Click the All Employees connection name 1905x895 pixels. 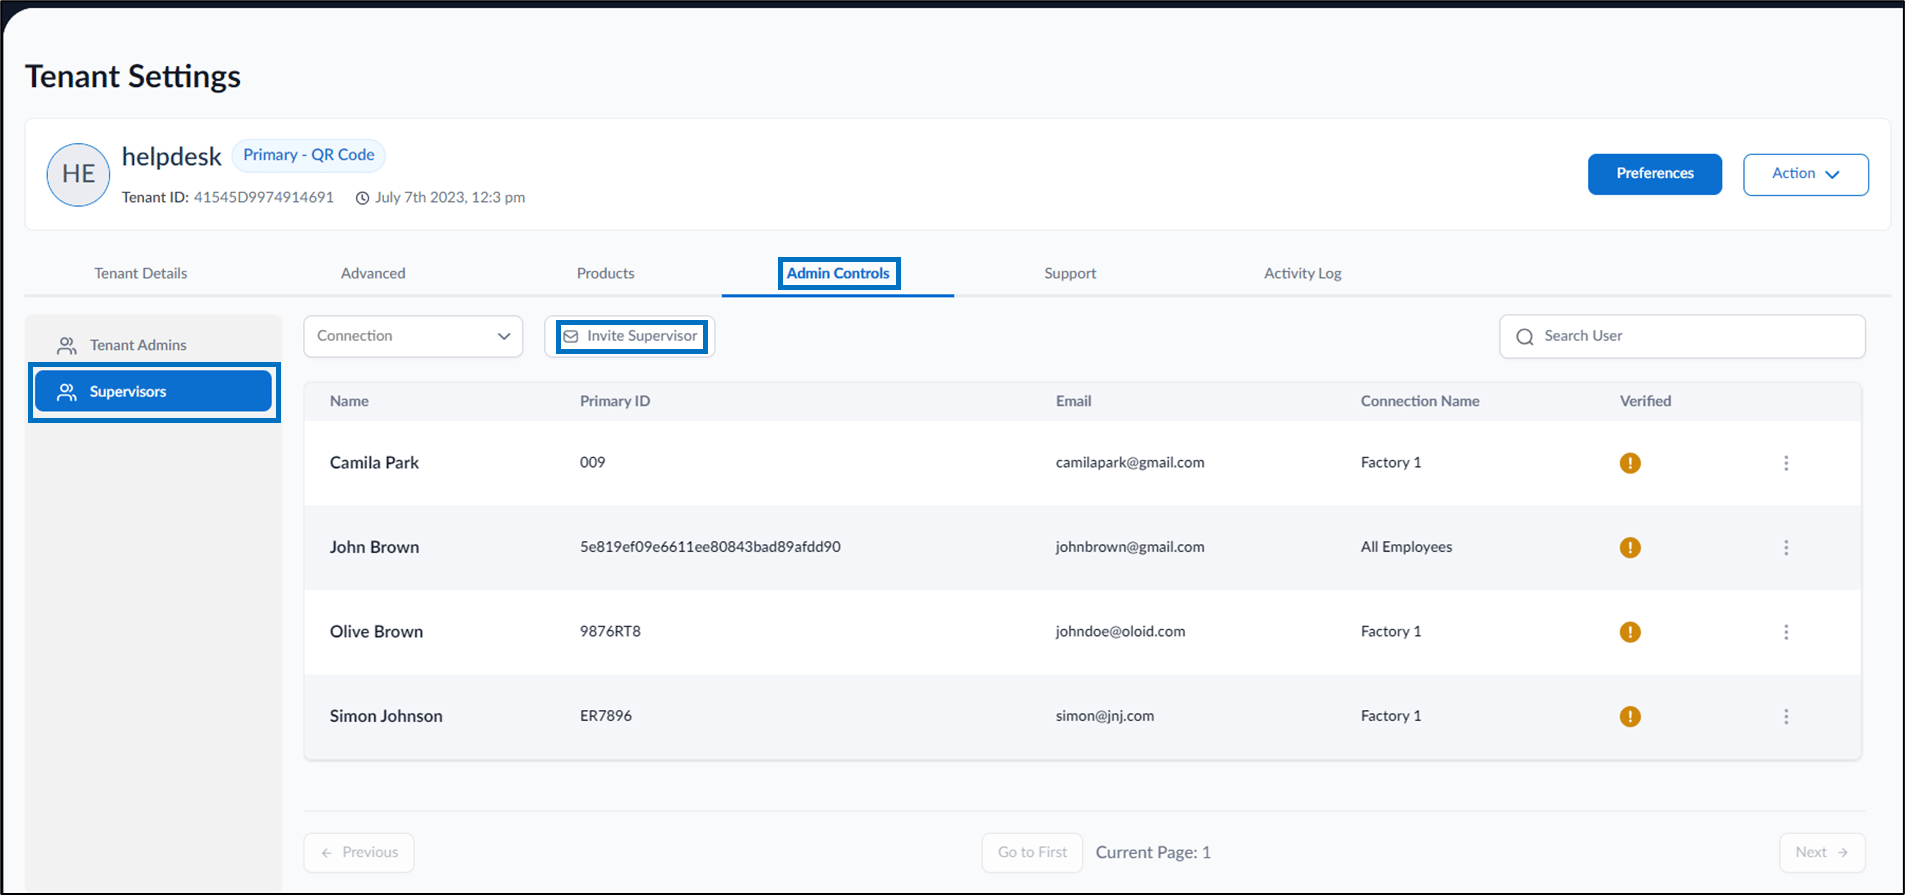pyautogui.click(x=1406, y=547)
